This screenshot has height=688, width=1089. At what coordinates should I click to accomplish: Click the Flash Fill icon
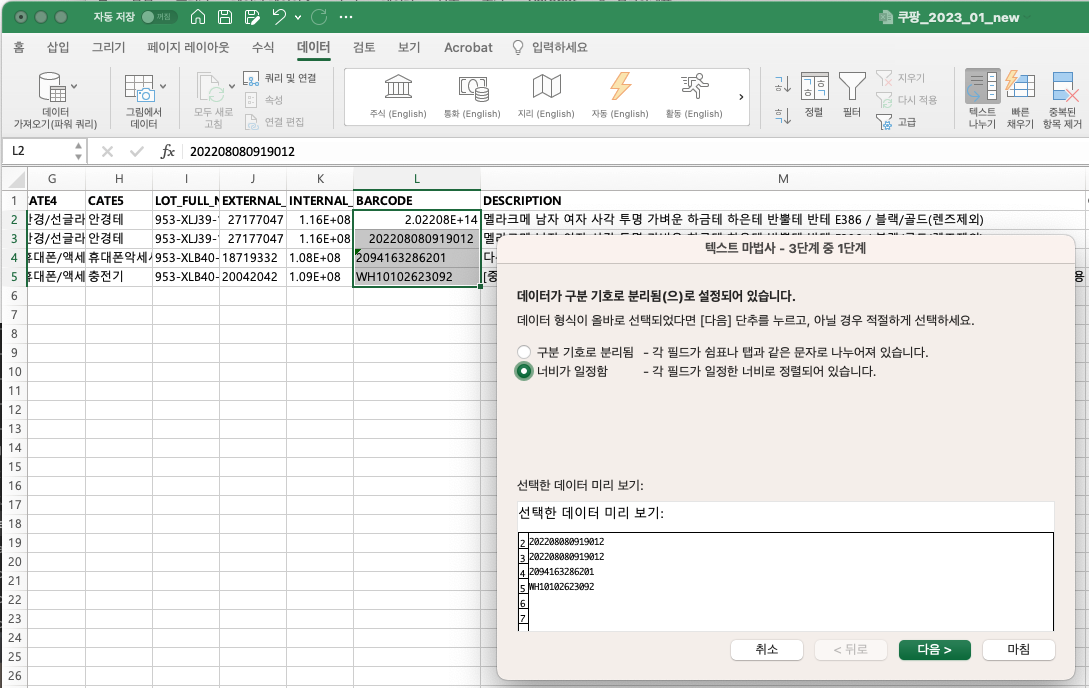coord(1019,88)
